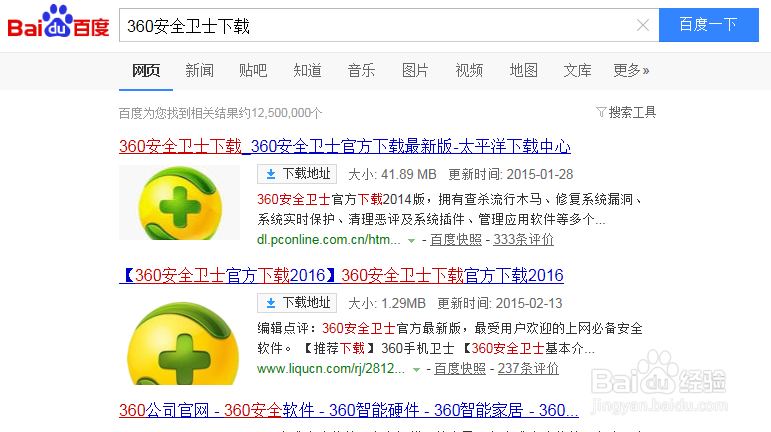
Task: Open the 【360安全卫士官方下载2016】 result title
Action: tap(341, 275)
